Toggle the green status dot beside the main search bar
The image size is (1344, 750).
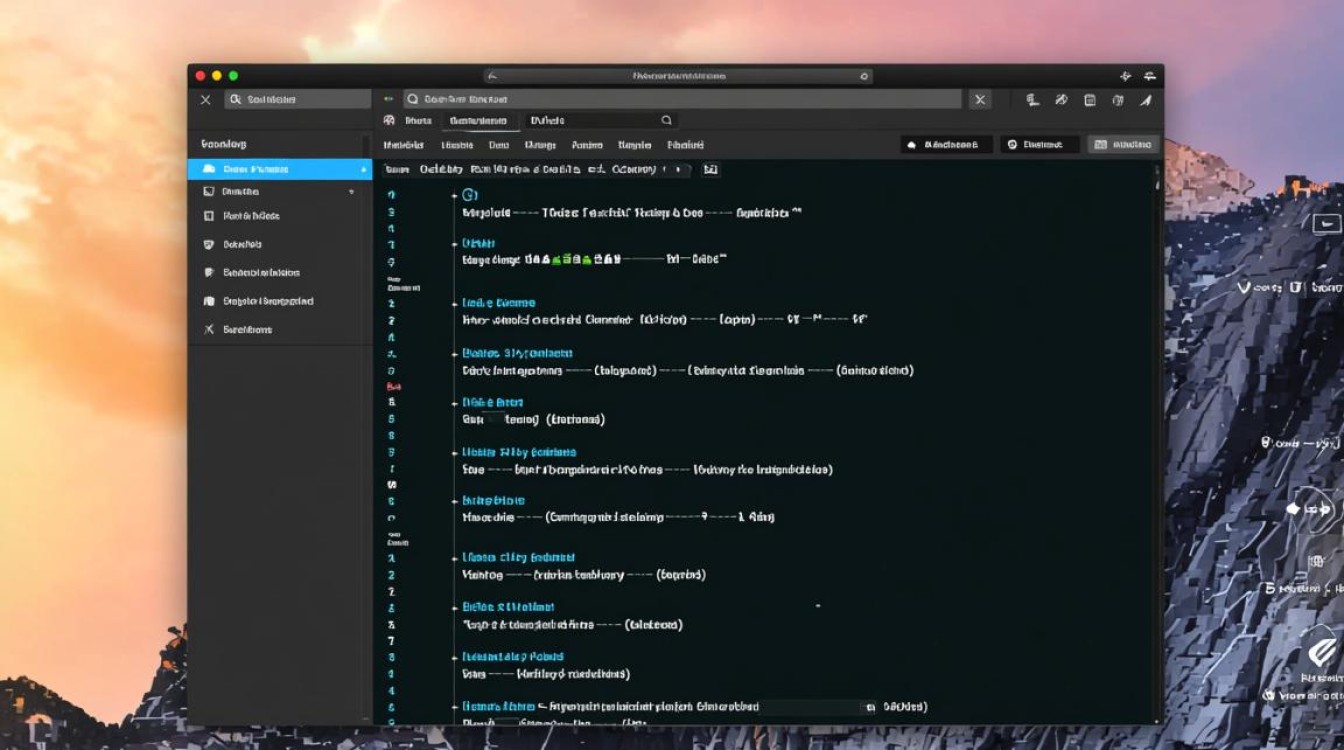coord(388,100)
